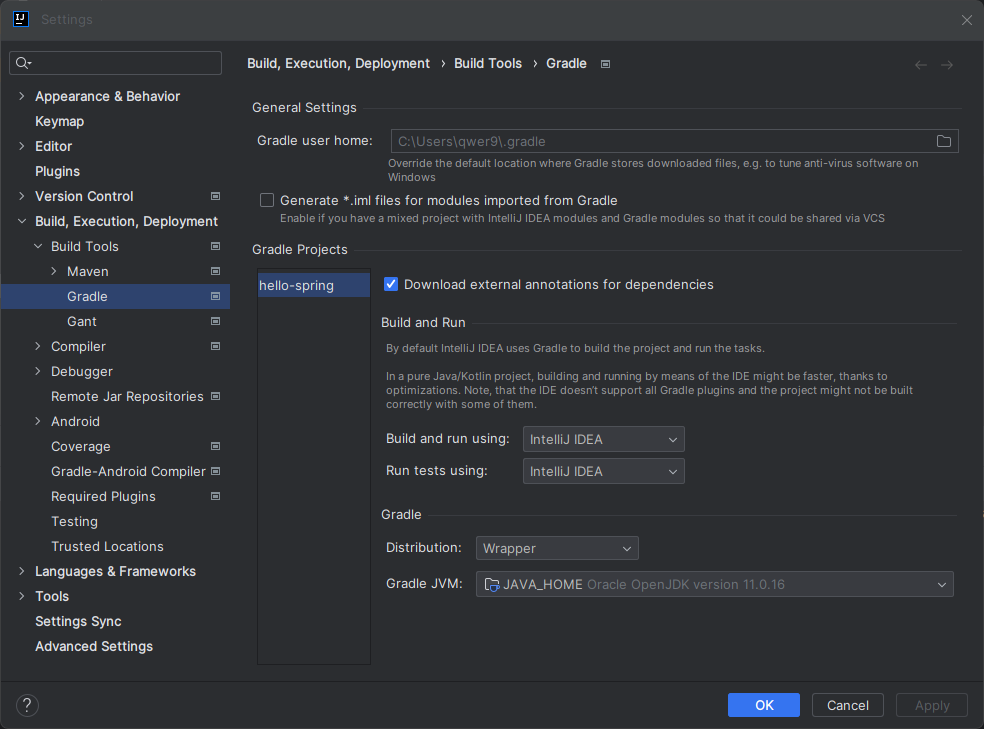The height and width of the screenshot is (729, 984).
Task: Click project icon beside Remote Jar Repositories
Action: pyautogui.click(x=215, y=396)
